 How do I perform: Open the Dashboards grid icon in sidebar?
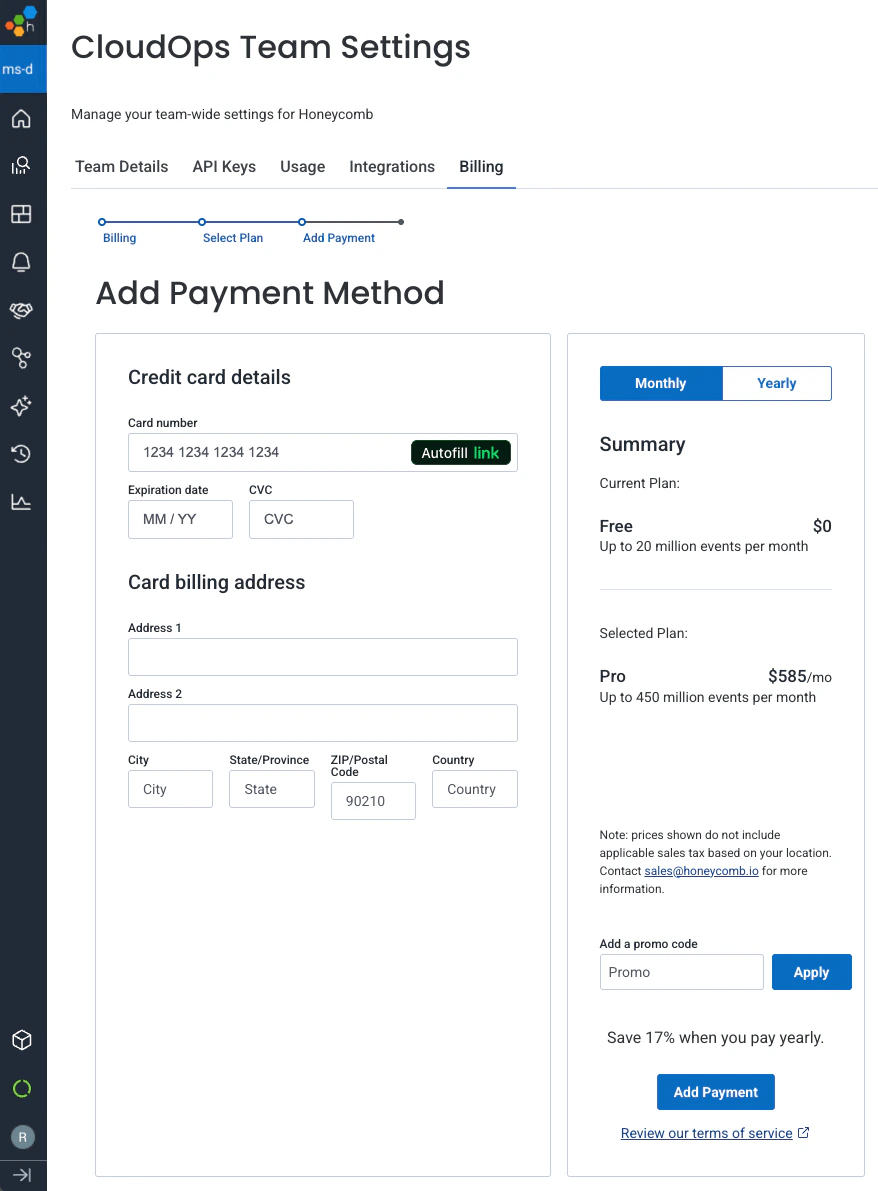coord(22,214)
